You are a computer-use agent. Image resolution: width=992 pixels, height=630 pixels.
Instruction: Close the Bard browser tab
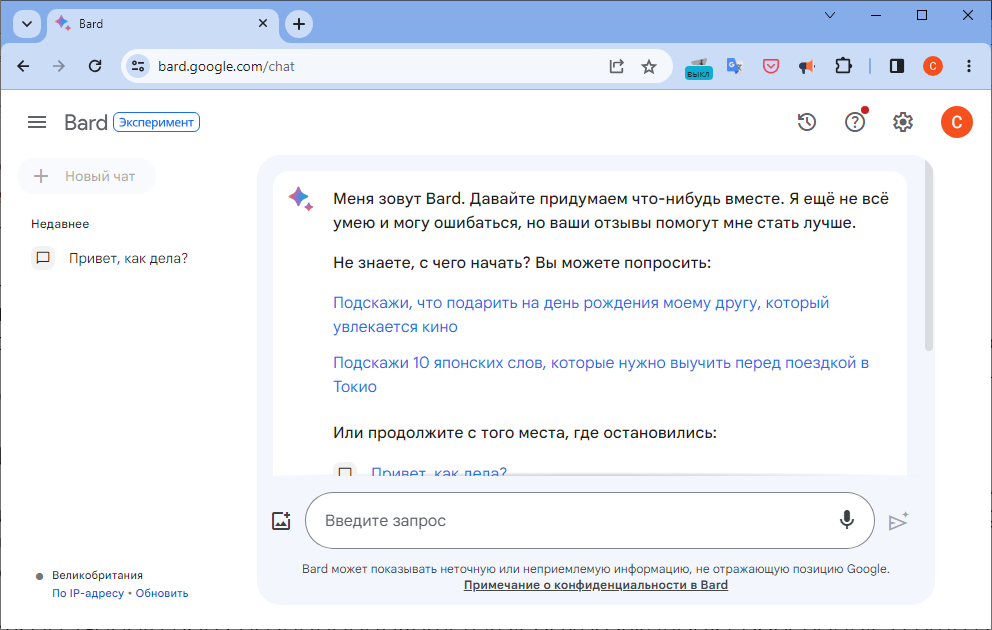263,23
